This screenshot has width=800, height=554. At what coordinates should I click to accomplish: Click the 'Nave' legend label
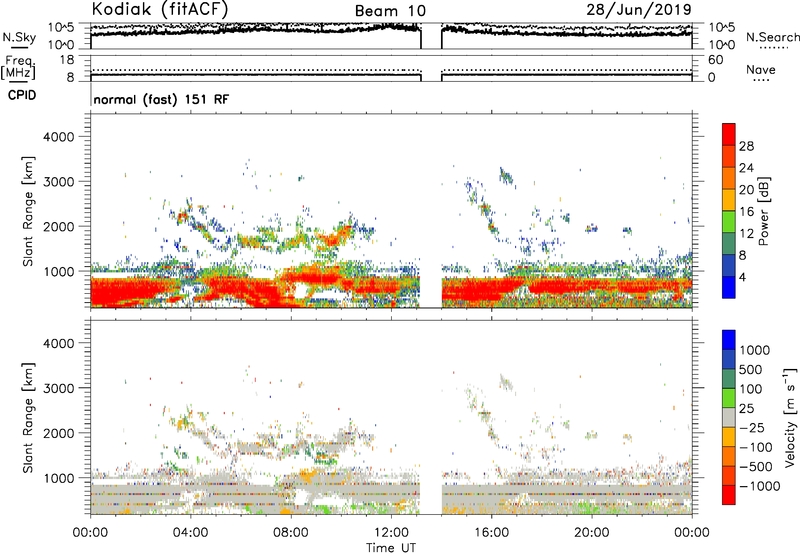coord(761,69)
